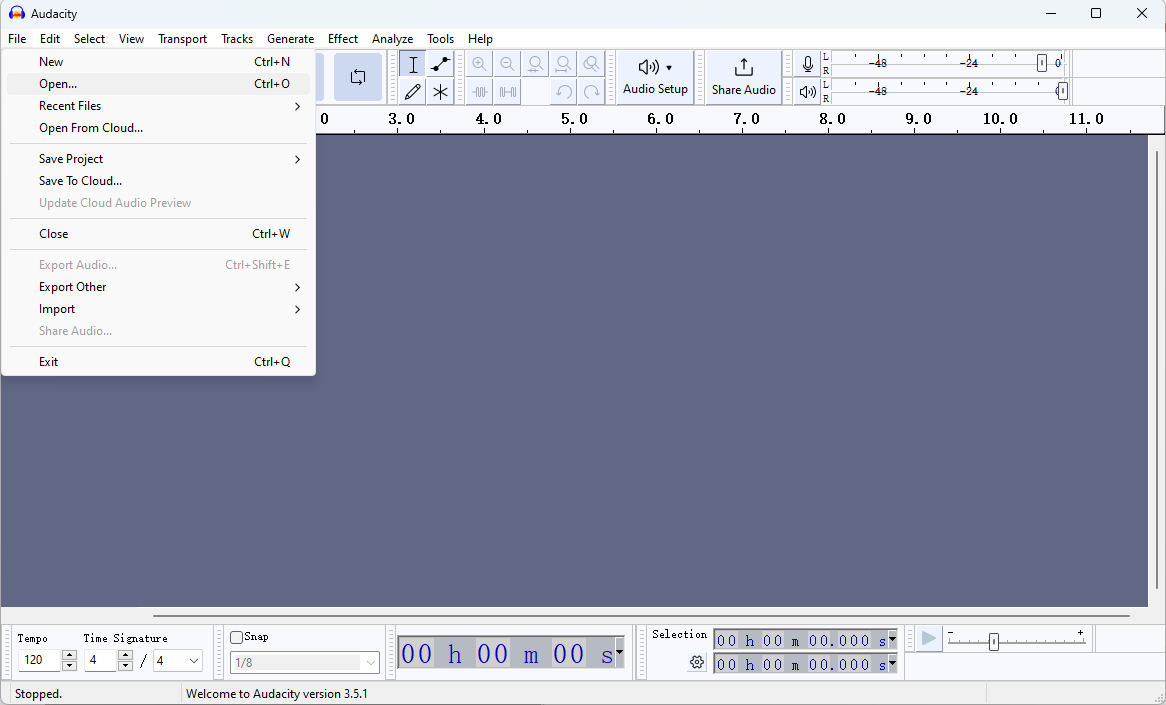The width and height of the screenshot is (1166, 705).
Task: Click the Tempo 120 input field
Action: pyautogui.click(x=39, y=660)
